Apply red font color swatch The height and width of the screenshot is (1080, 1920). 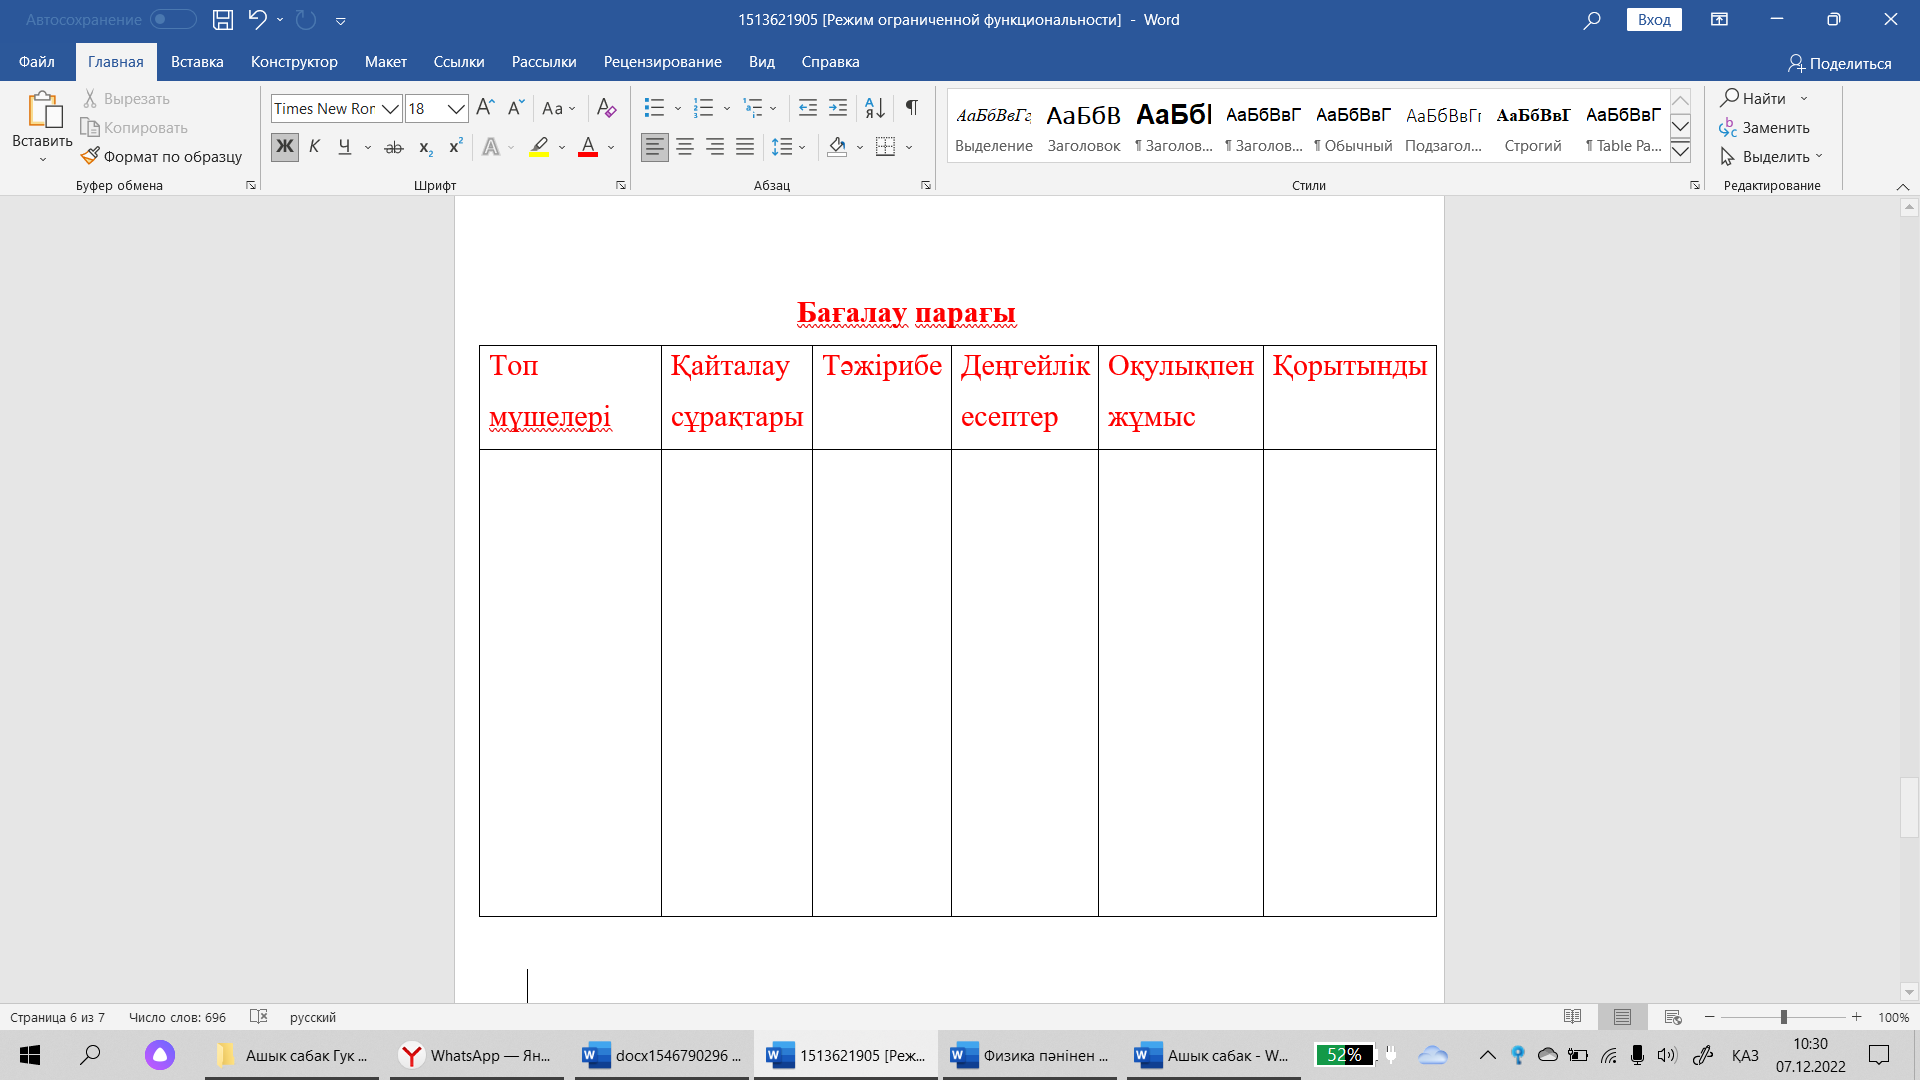click(x=588, y=147)
